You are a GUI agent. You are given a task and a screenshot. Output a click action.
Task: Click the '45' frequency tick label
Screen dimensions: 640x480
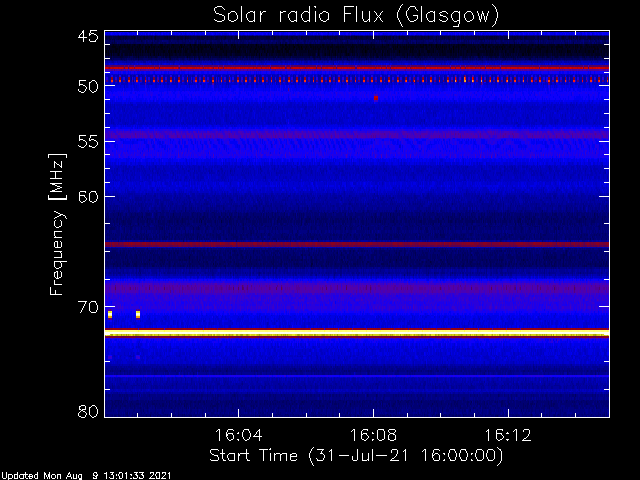pyautogui.click(x=88, y=37)
